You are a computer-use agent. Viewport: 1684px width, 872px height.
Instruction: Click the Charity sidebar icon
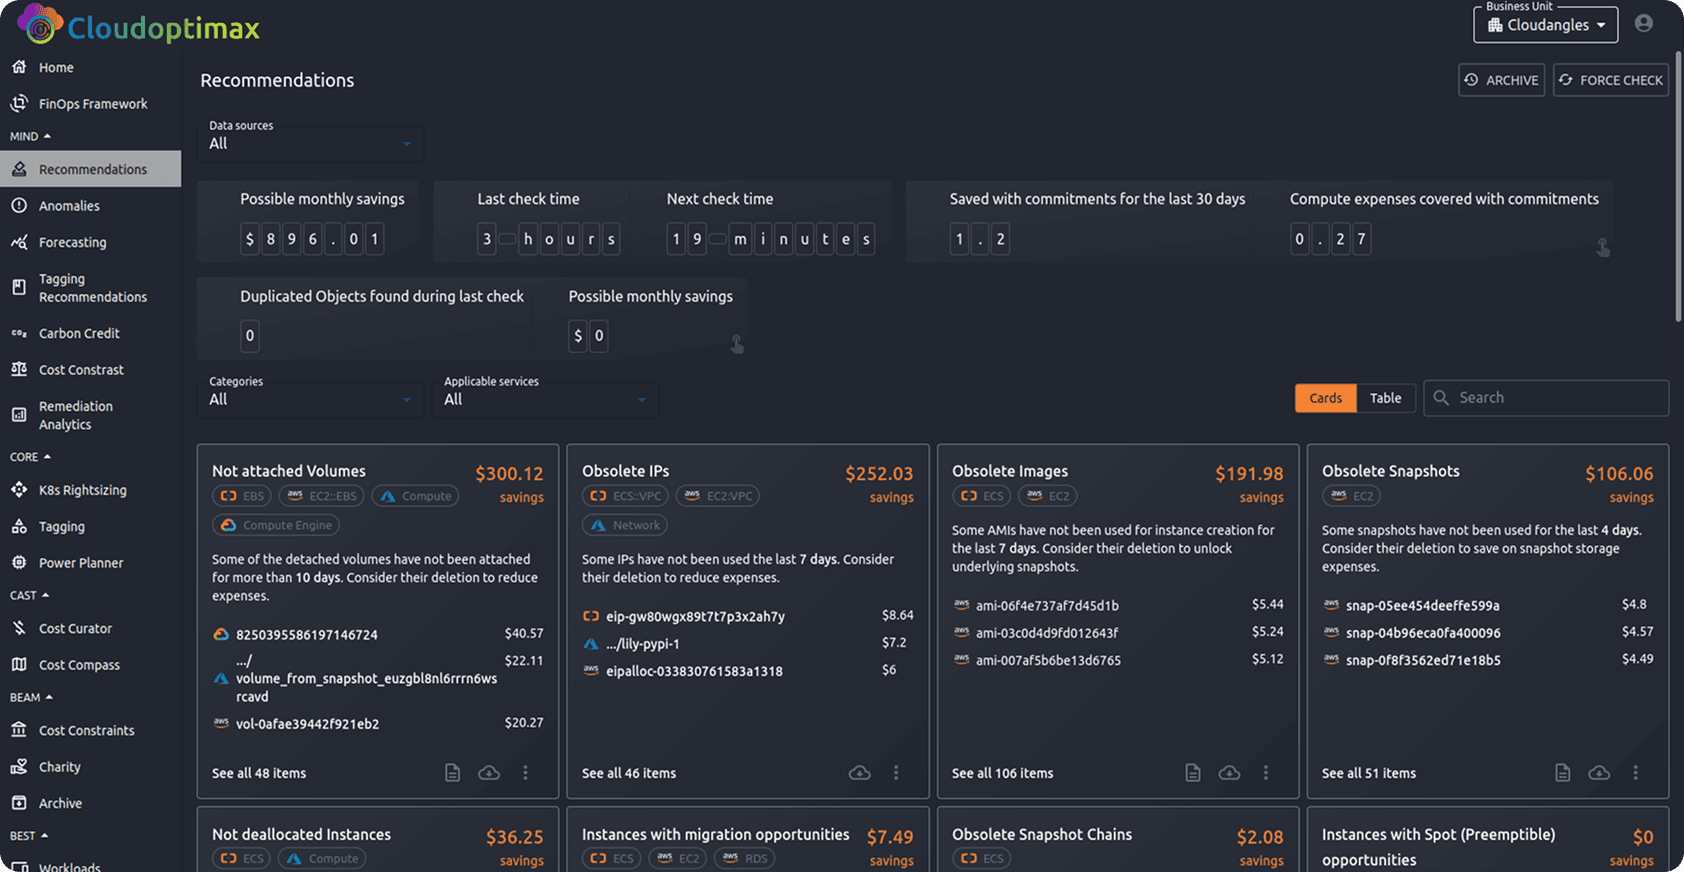pos(19,767)
